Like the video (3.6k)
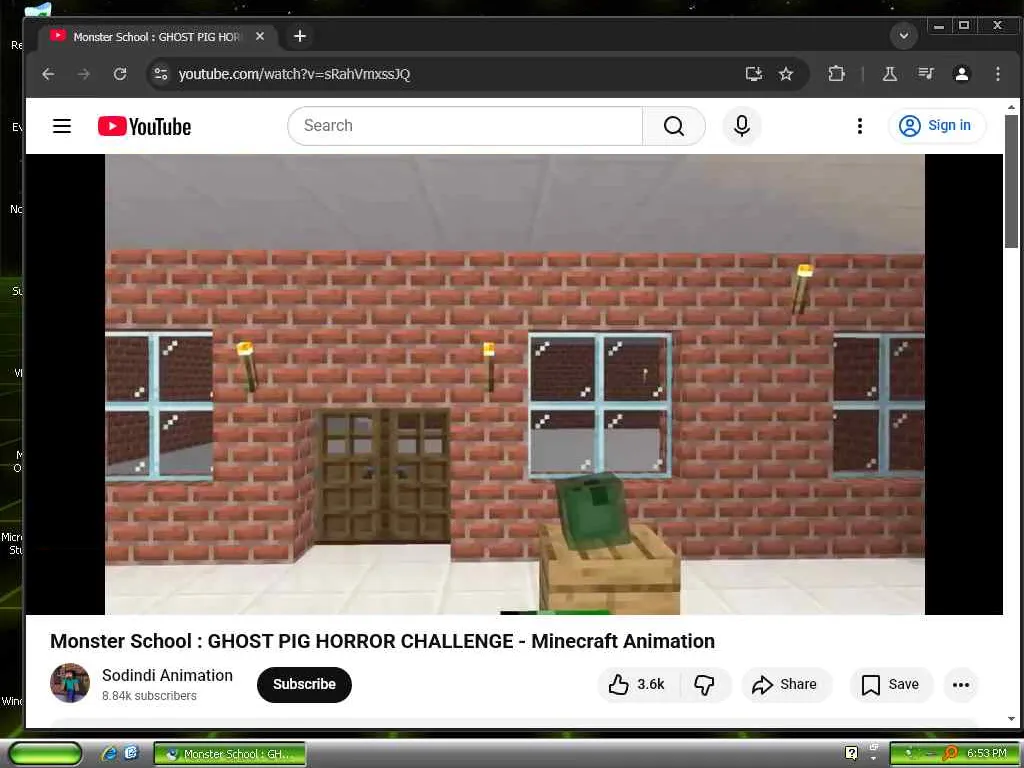The height and width of the screenshot is (768, 1024). pos(638,684)
